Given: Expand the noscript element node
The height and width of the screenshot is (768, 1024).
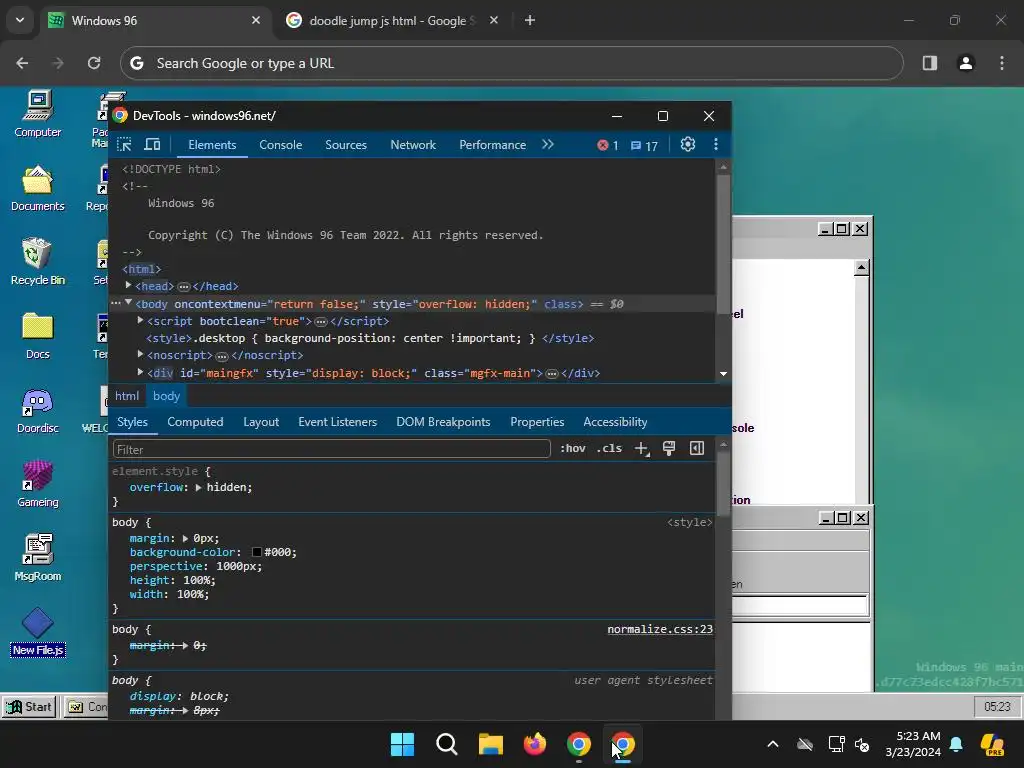Looking at the screenshot, I should 140,354.
